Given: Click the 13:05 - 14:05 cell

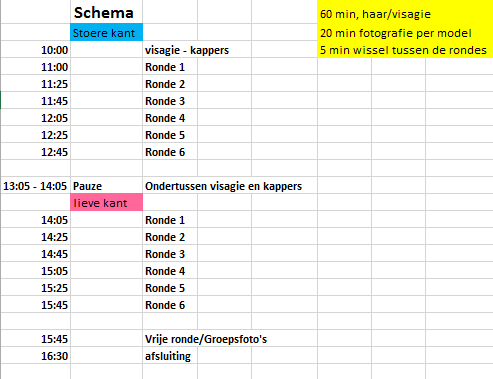Looking at the screenshot, I should (36, 186).
